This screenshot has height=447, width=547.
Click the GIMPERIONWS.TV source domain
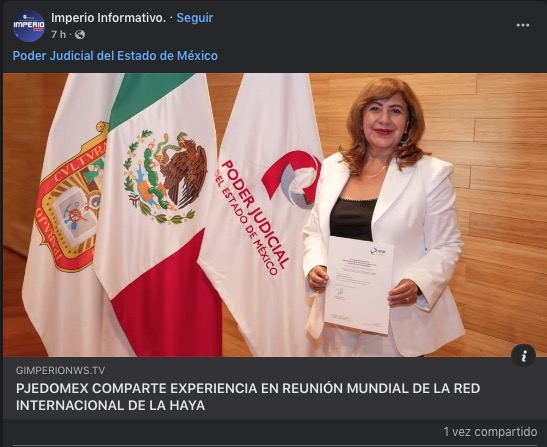tap(60, 370)
